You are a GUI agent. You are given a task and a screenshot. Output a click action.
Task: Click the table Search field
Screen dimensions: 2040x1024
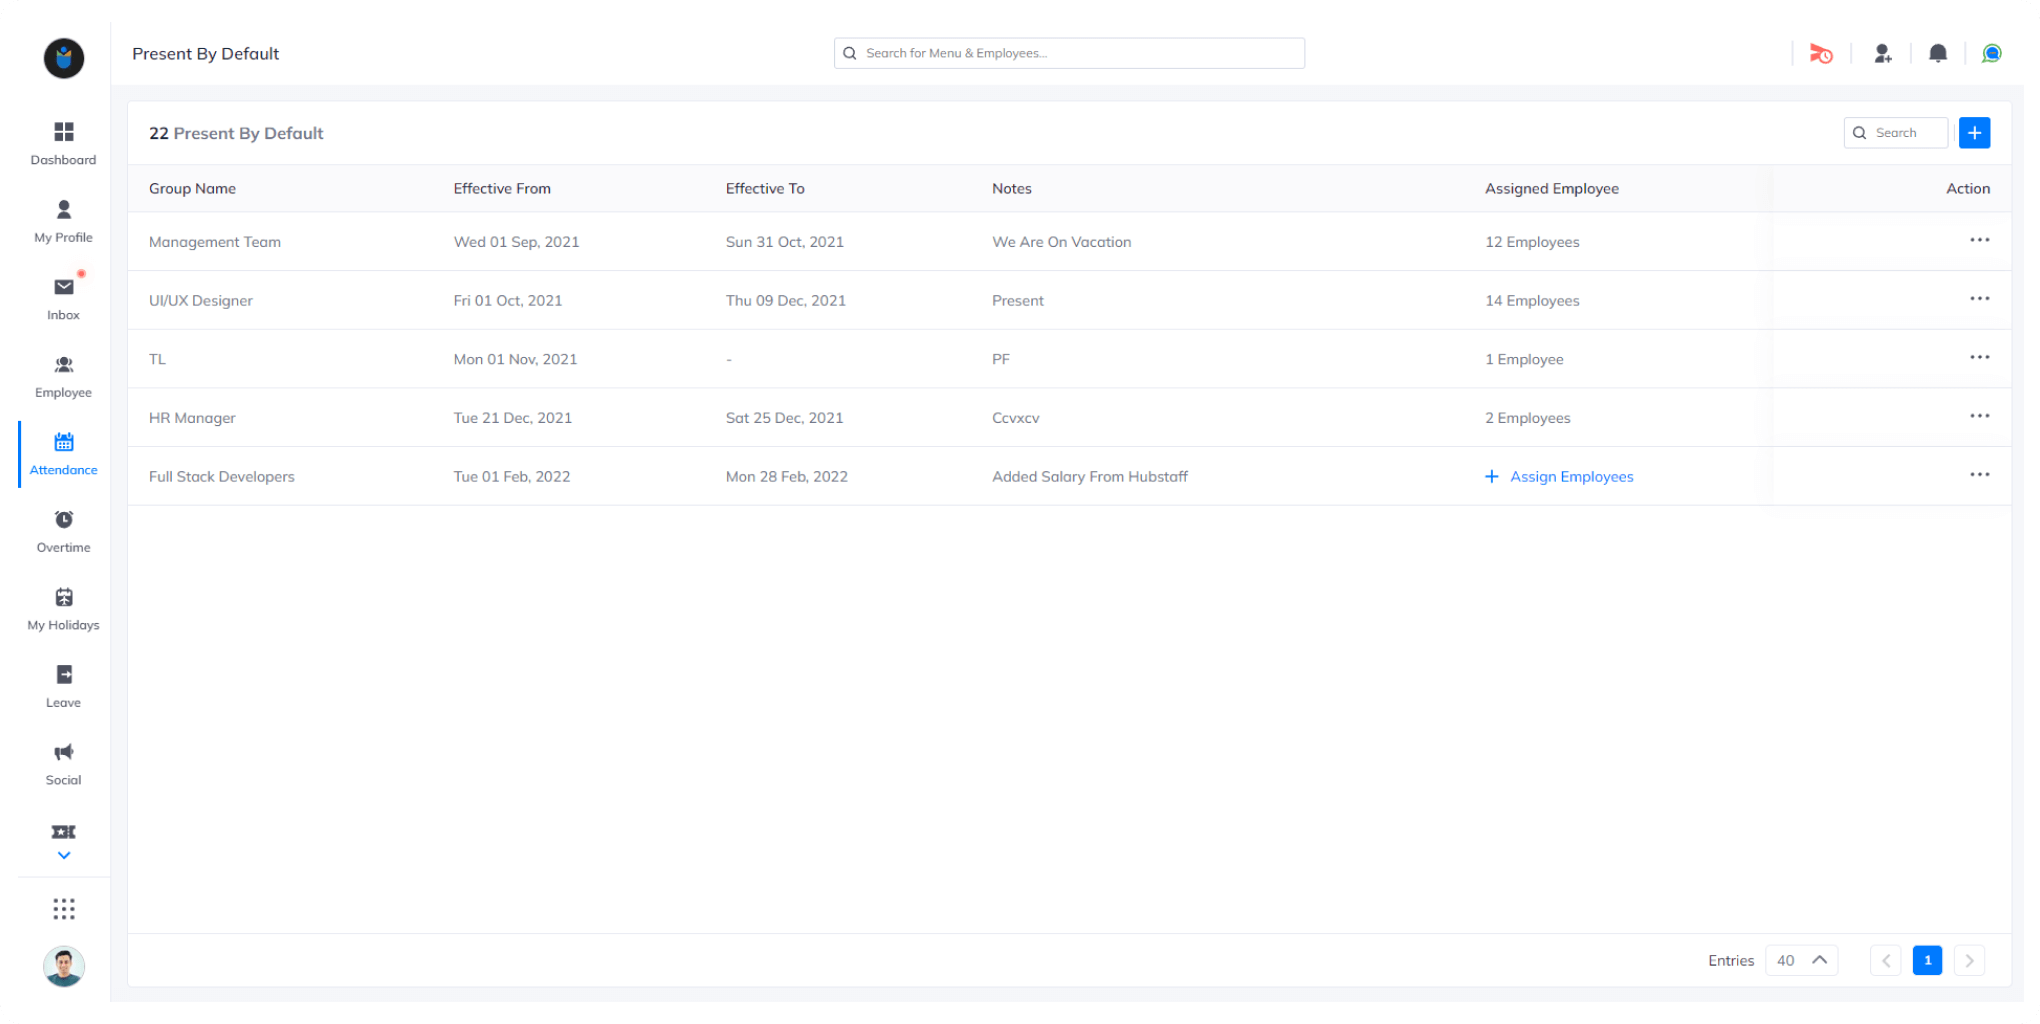(1895, 133)
